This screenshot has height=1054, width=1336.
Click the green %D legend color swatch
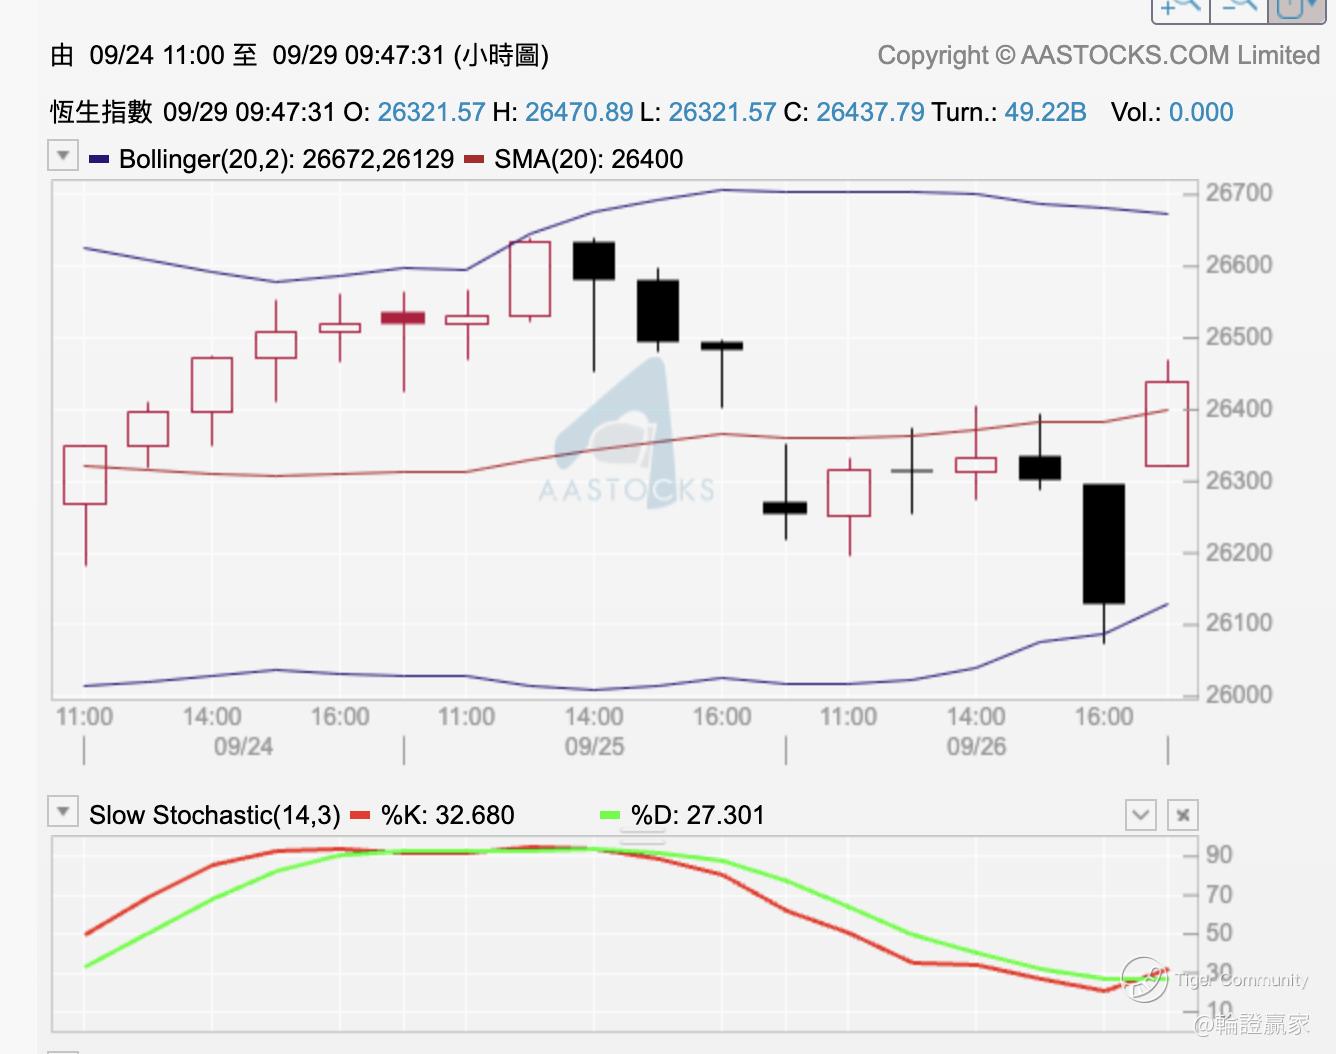(x=610, y=816)
